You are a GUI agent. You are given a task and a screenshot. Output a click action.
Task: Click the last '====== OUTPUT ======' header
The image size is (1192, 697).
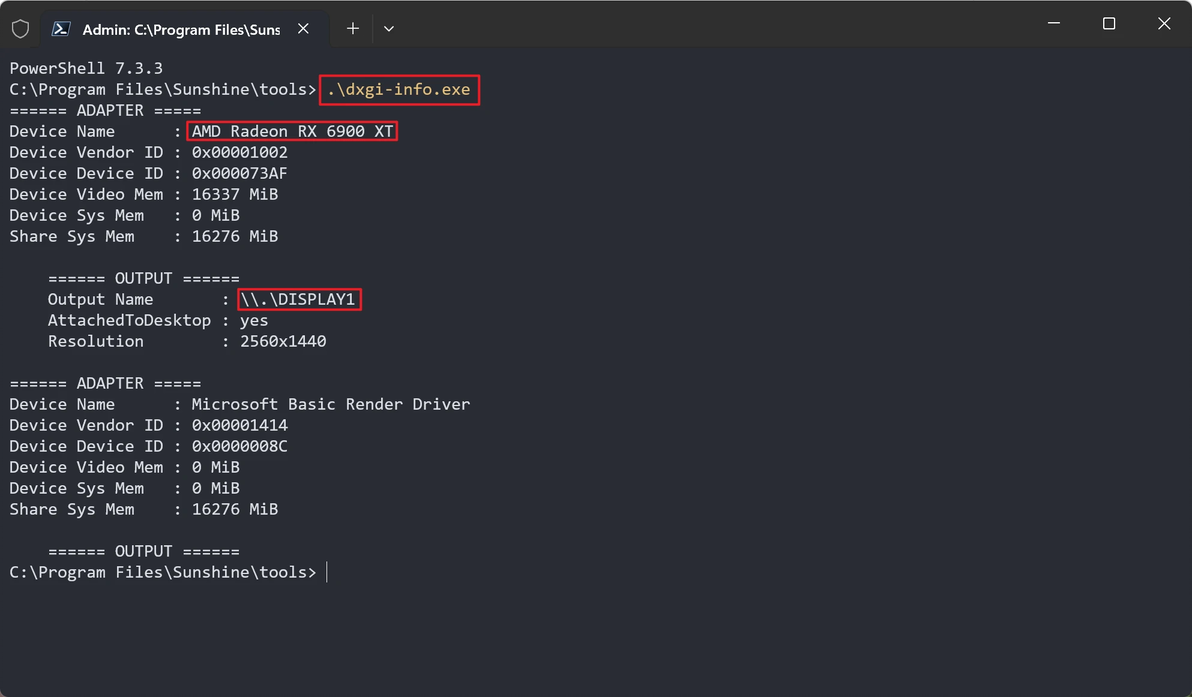pos(144,552)
